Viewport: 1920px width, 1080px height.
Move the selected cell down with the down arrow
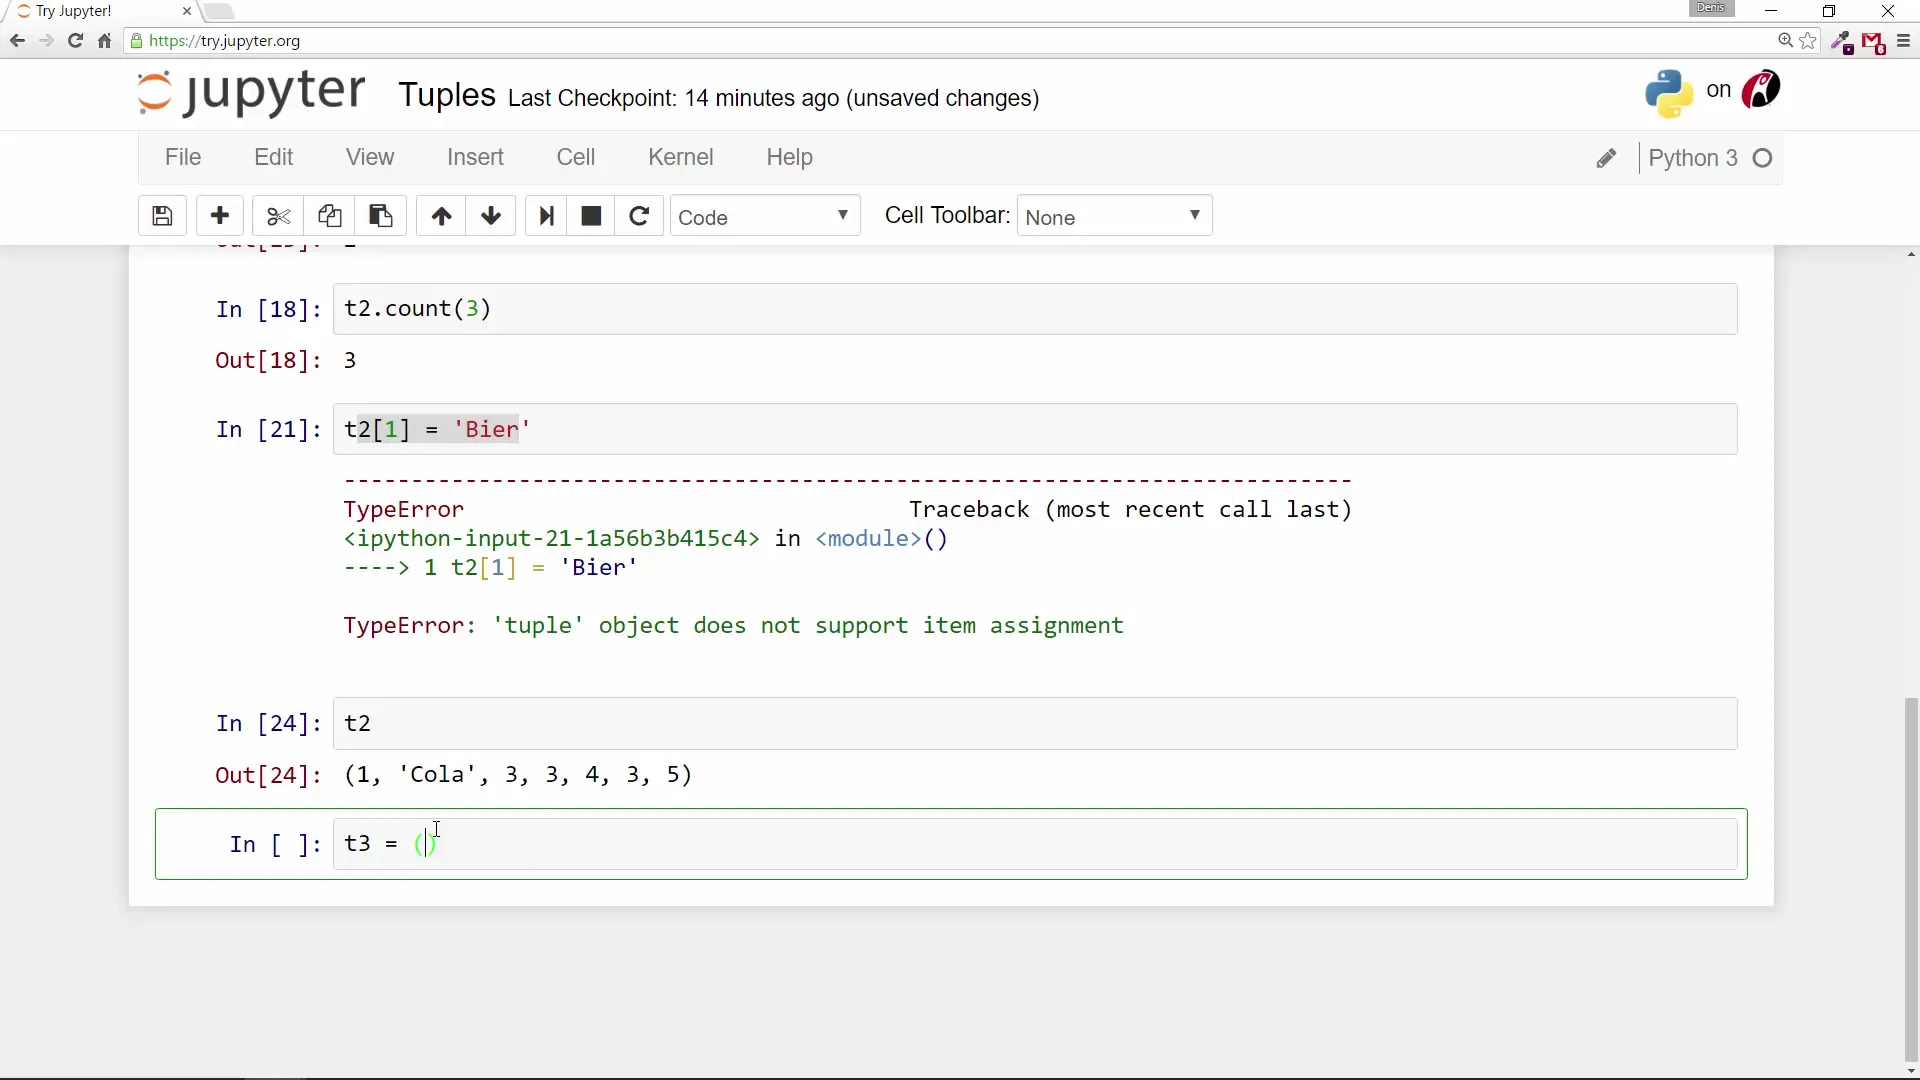tap(490, 216)
